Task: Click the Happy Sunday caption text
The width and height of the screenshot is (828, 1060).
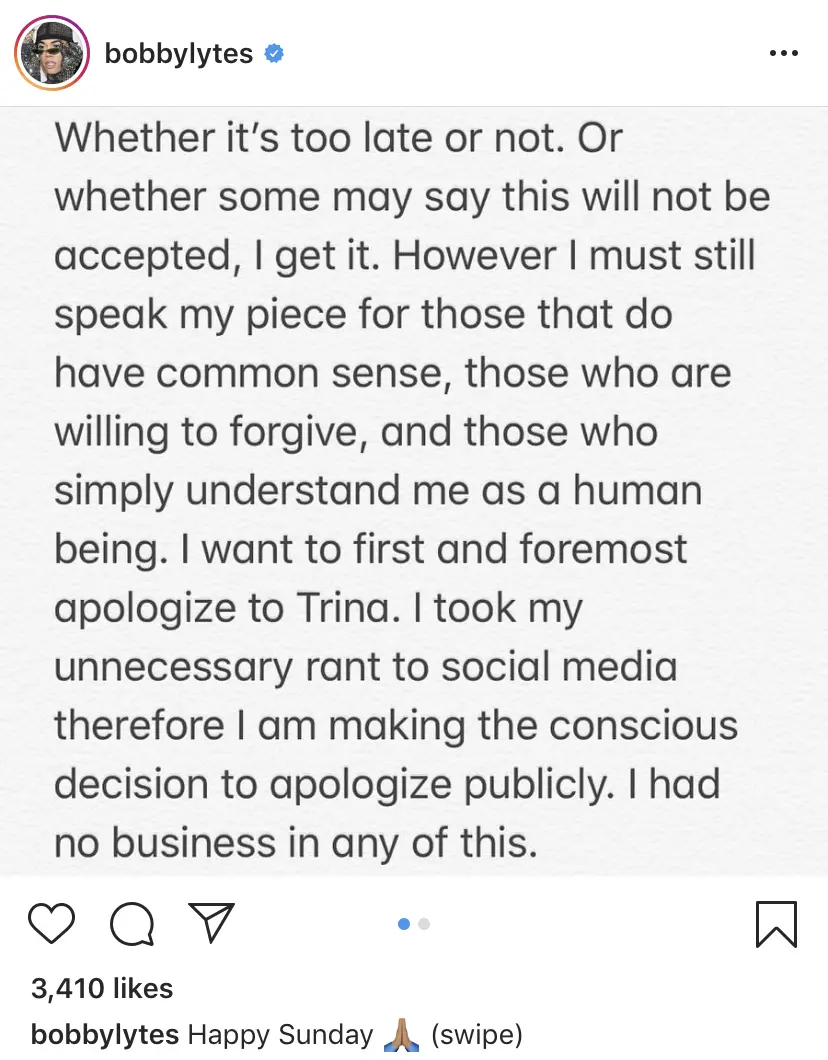Action: [x=280, y=1034]
